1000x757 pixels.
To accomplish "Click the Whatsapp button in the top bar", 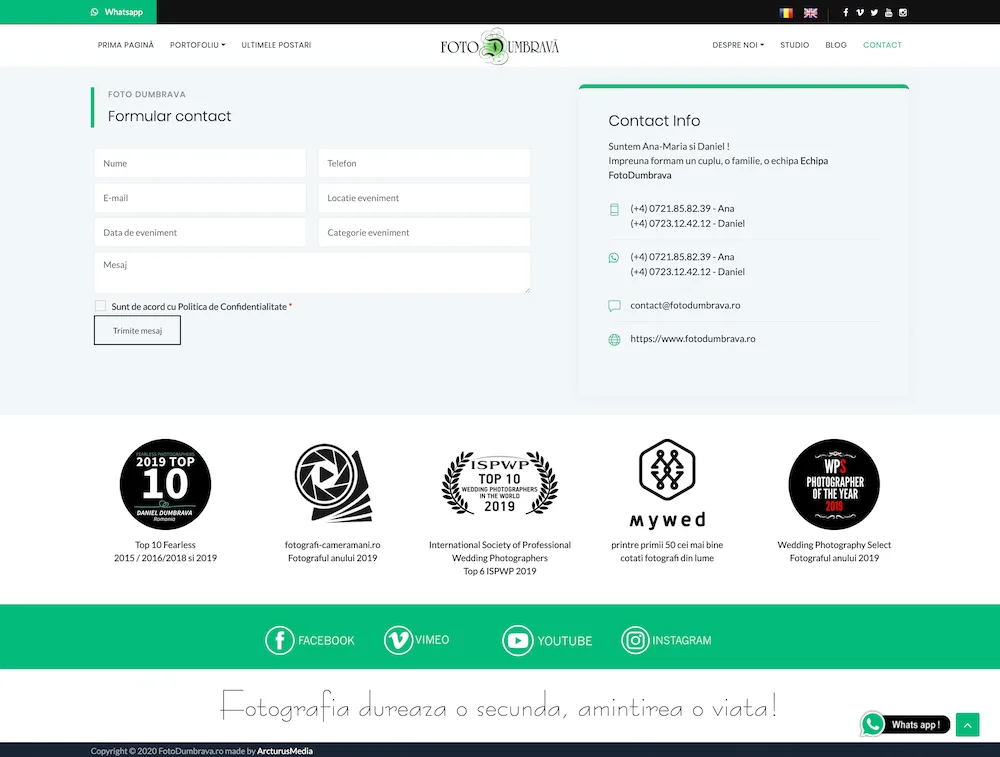I will pos(117,12).
